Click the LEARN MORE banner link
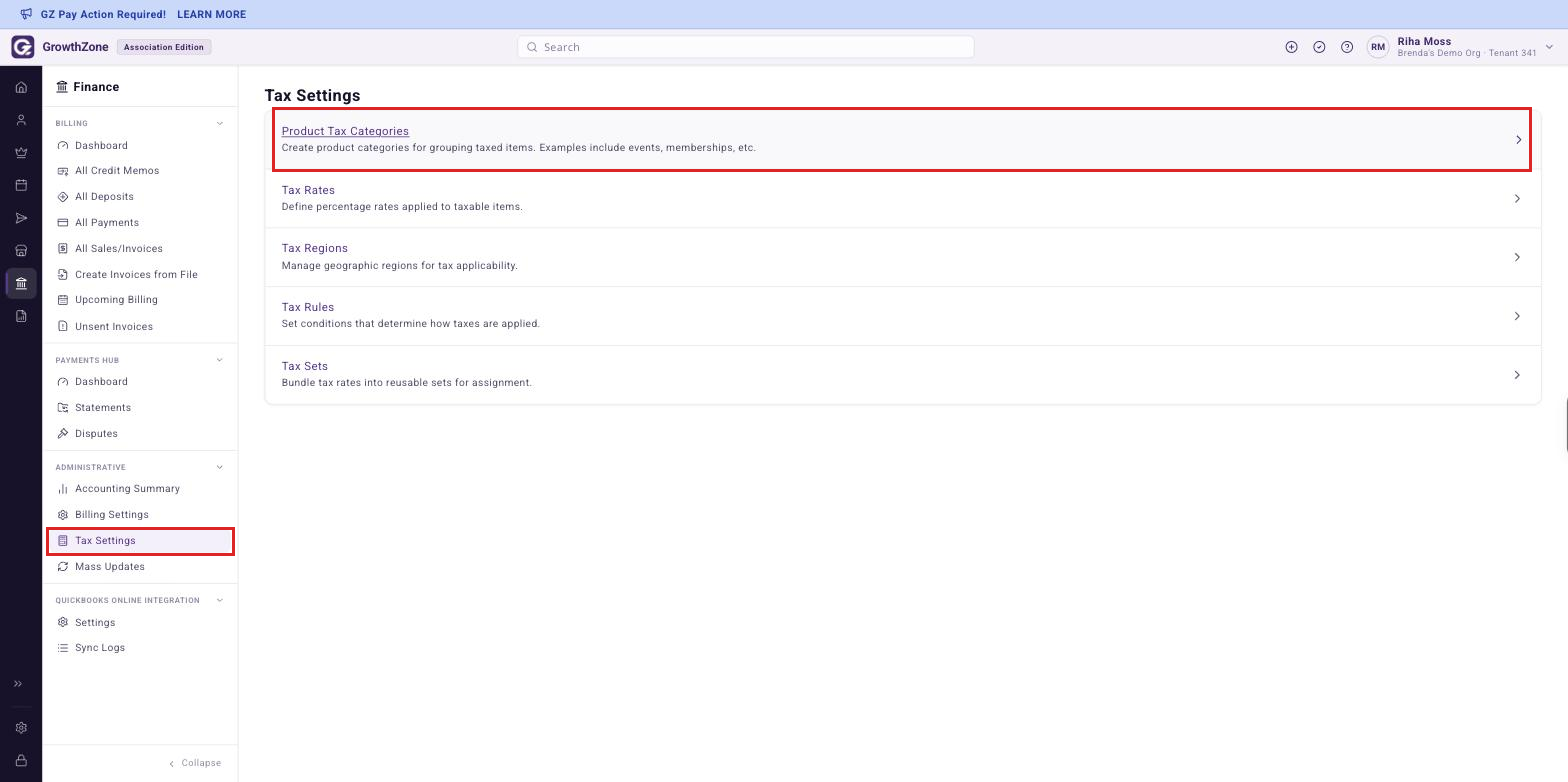The image size is (1568, 782). tap(211, 14)
